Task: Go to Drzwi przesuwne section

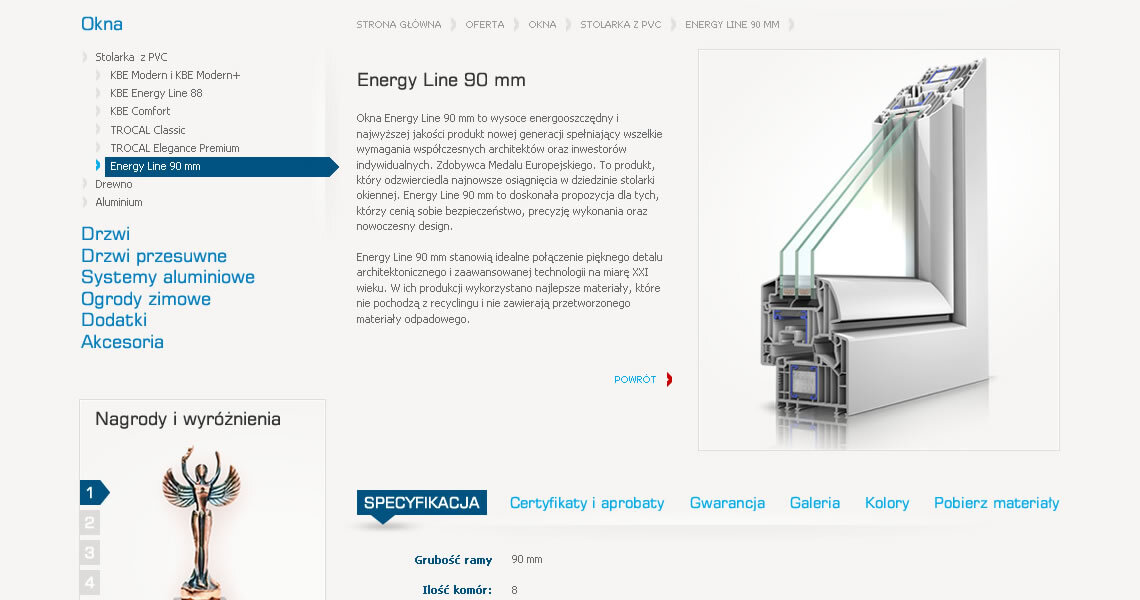Action: [x=154, y=256]
